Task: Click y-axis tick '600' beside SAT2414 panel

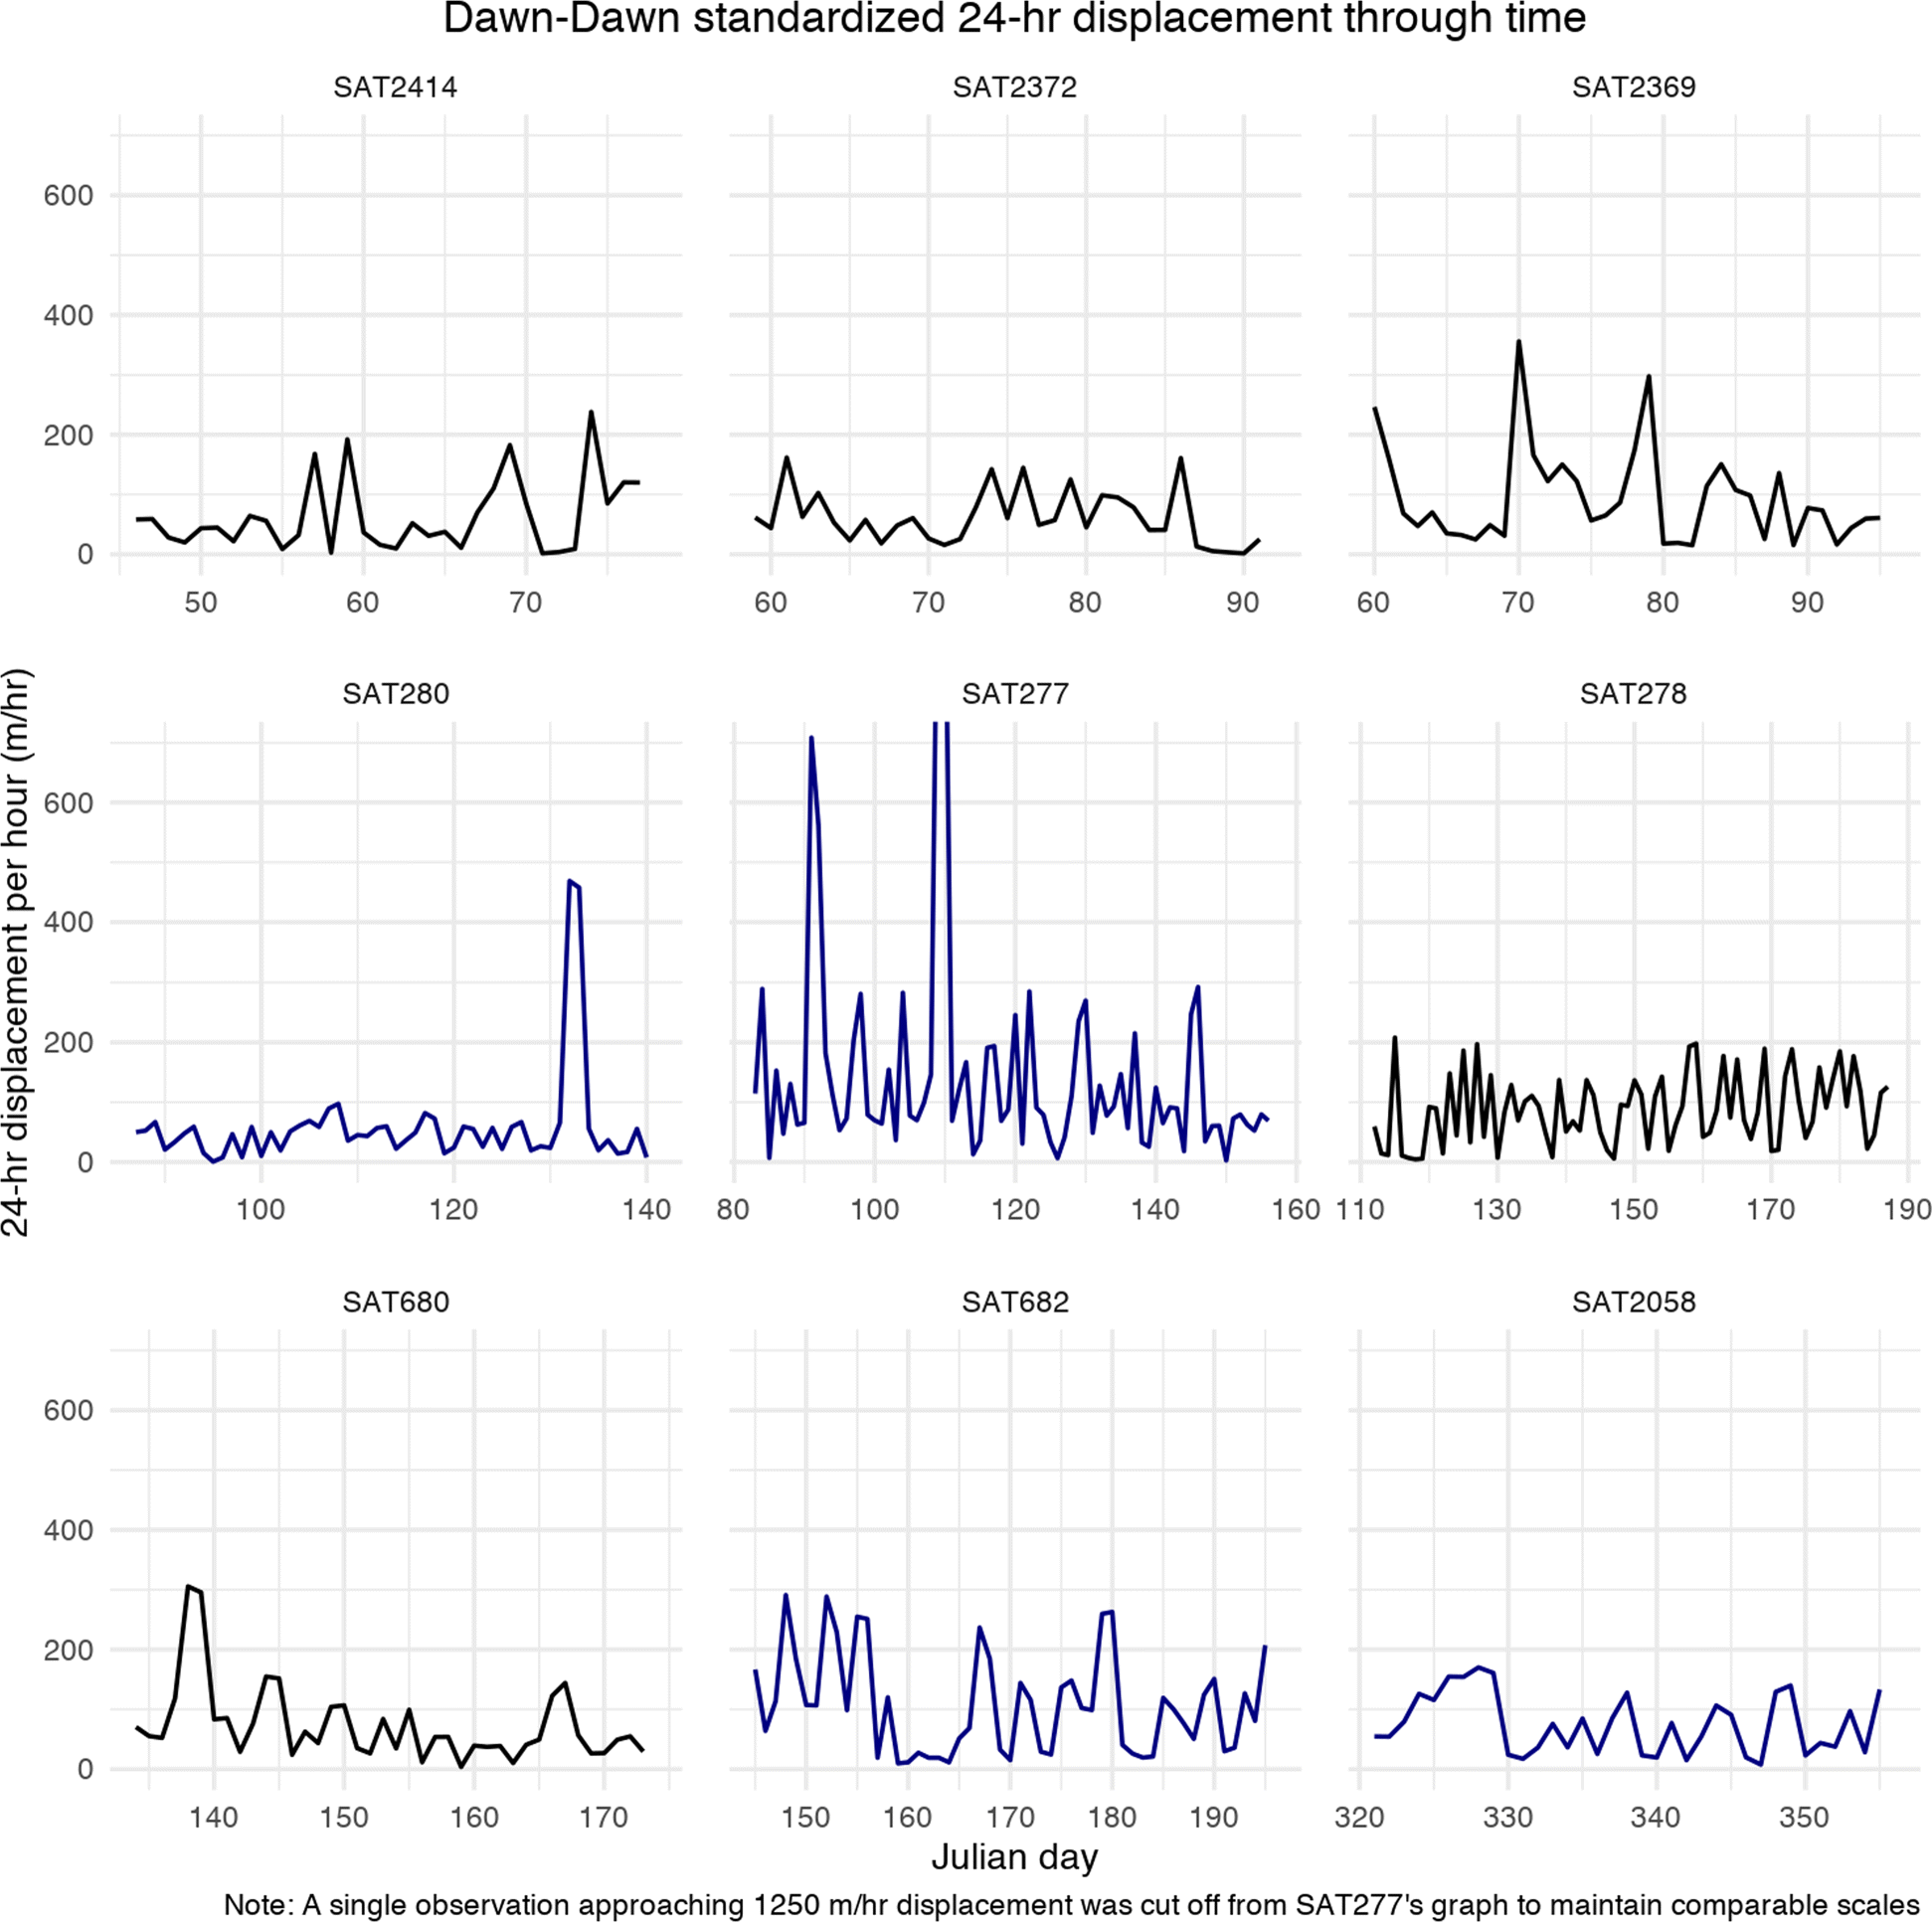Action: pos(68,196)
